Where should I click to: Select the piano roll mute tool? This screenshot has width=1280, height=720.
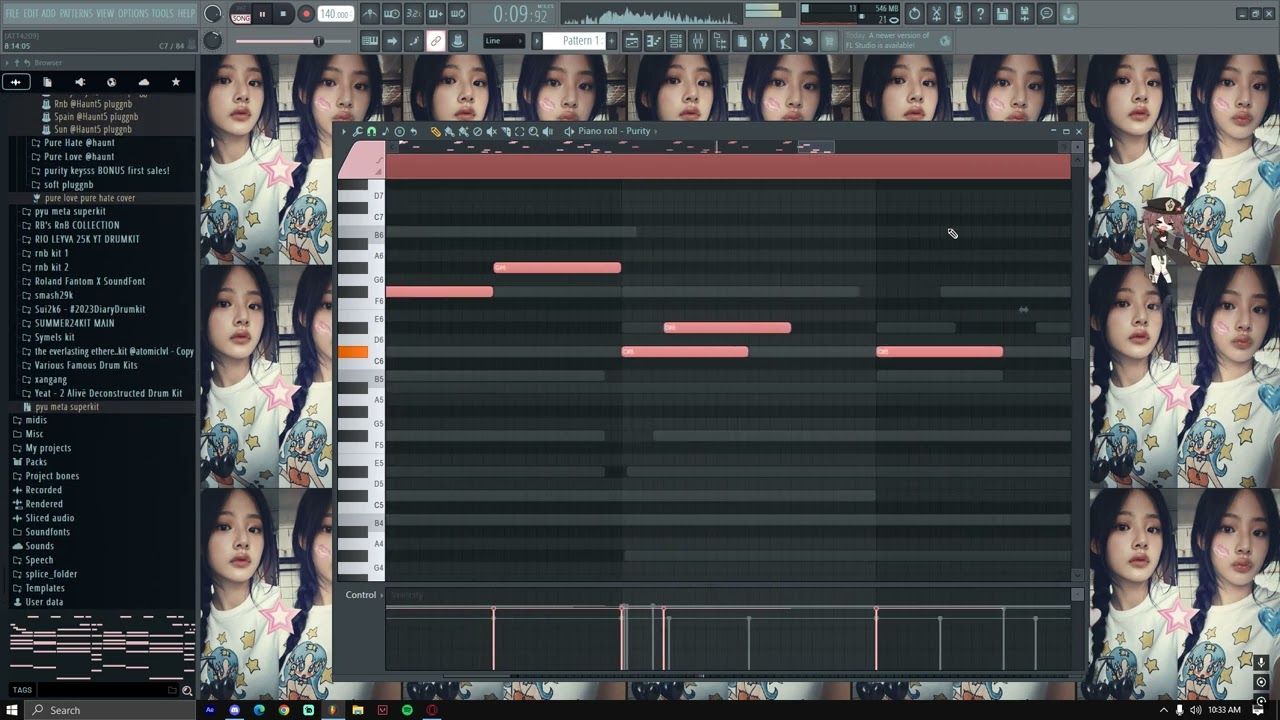click(491, 132)
